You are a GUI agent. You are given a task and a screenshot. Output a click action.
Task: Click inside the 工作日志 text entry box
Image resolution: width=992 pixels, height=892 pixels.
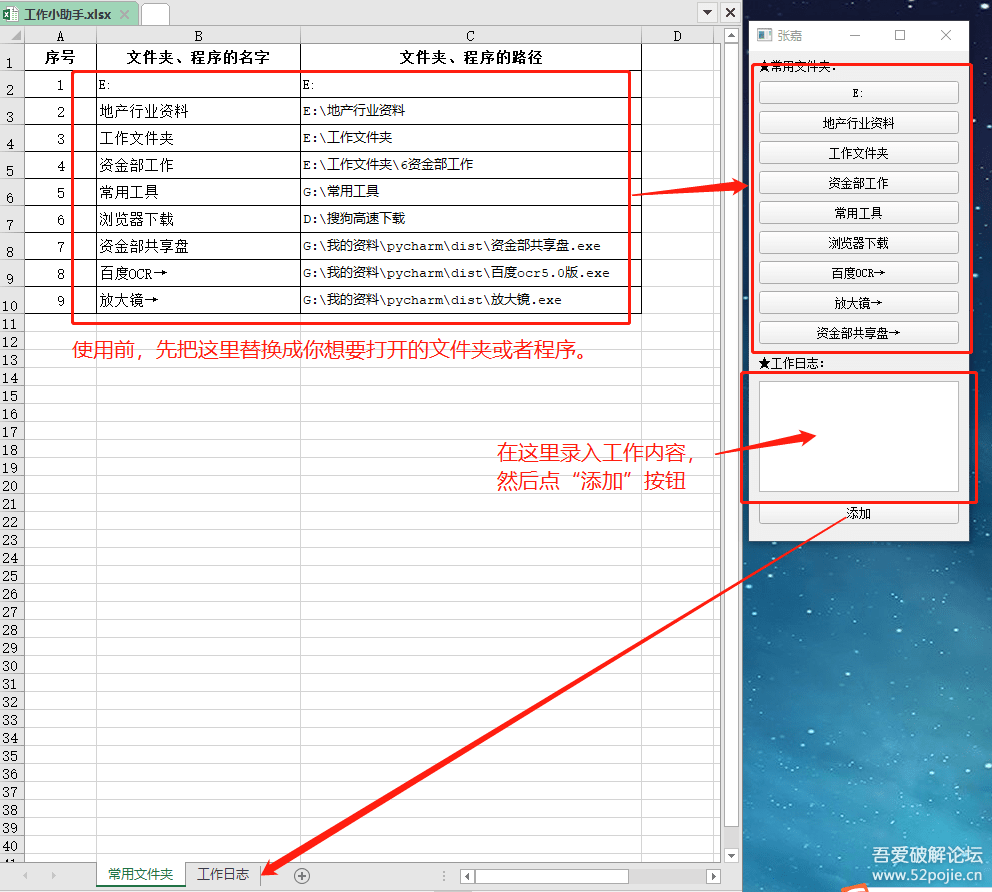tap(857, 435)
